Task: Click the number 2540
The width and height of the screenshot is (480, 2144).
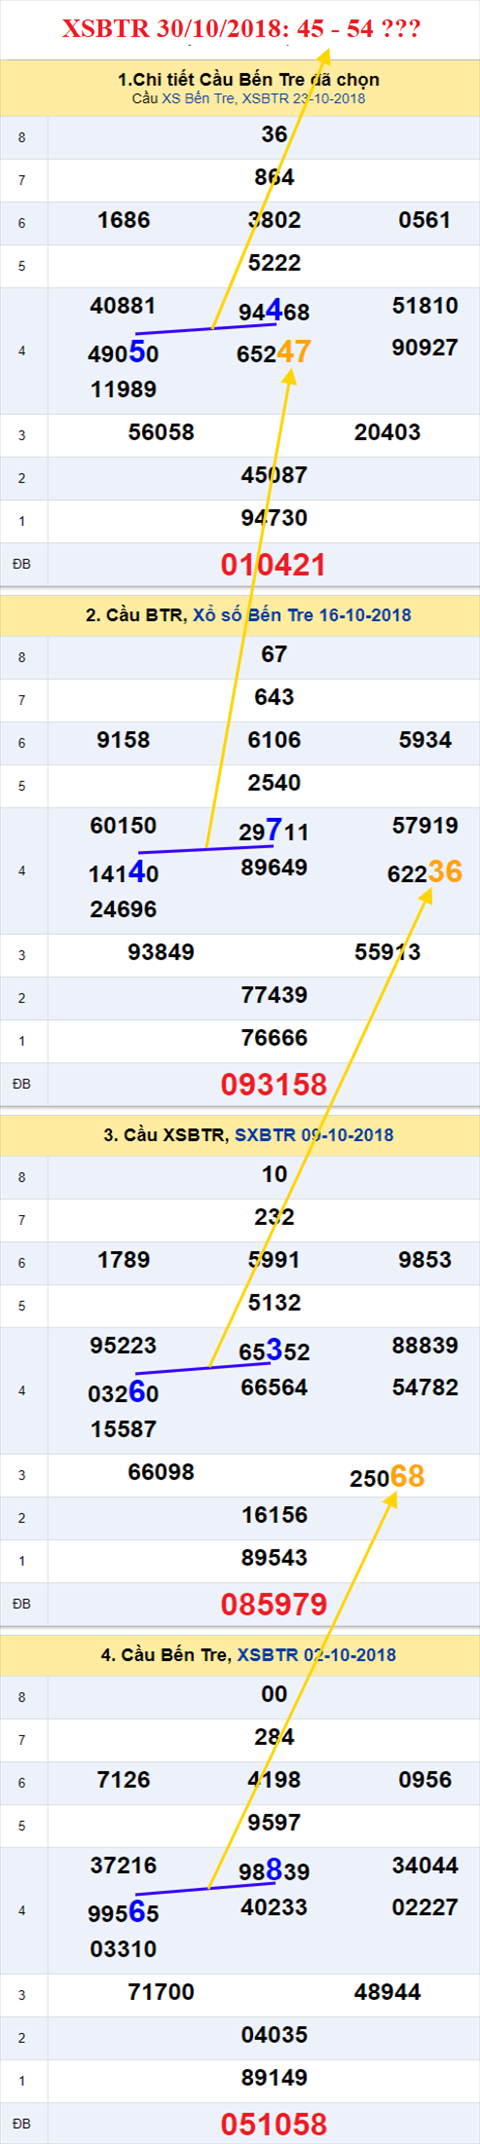Action: [x=274, y=783]
